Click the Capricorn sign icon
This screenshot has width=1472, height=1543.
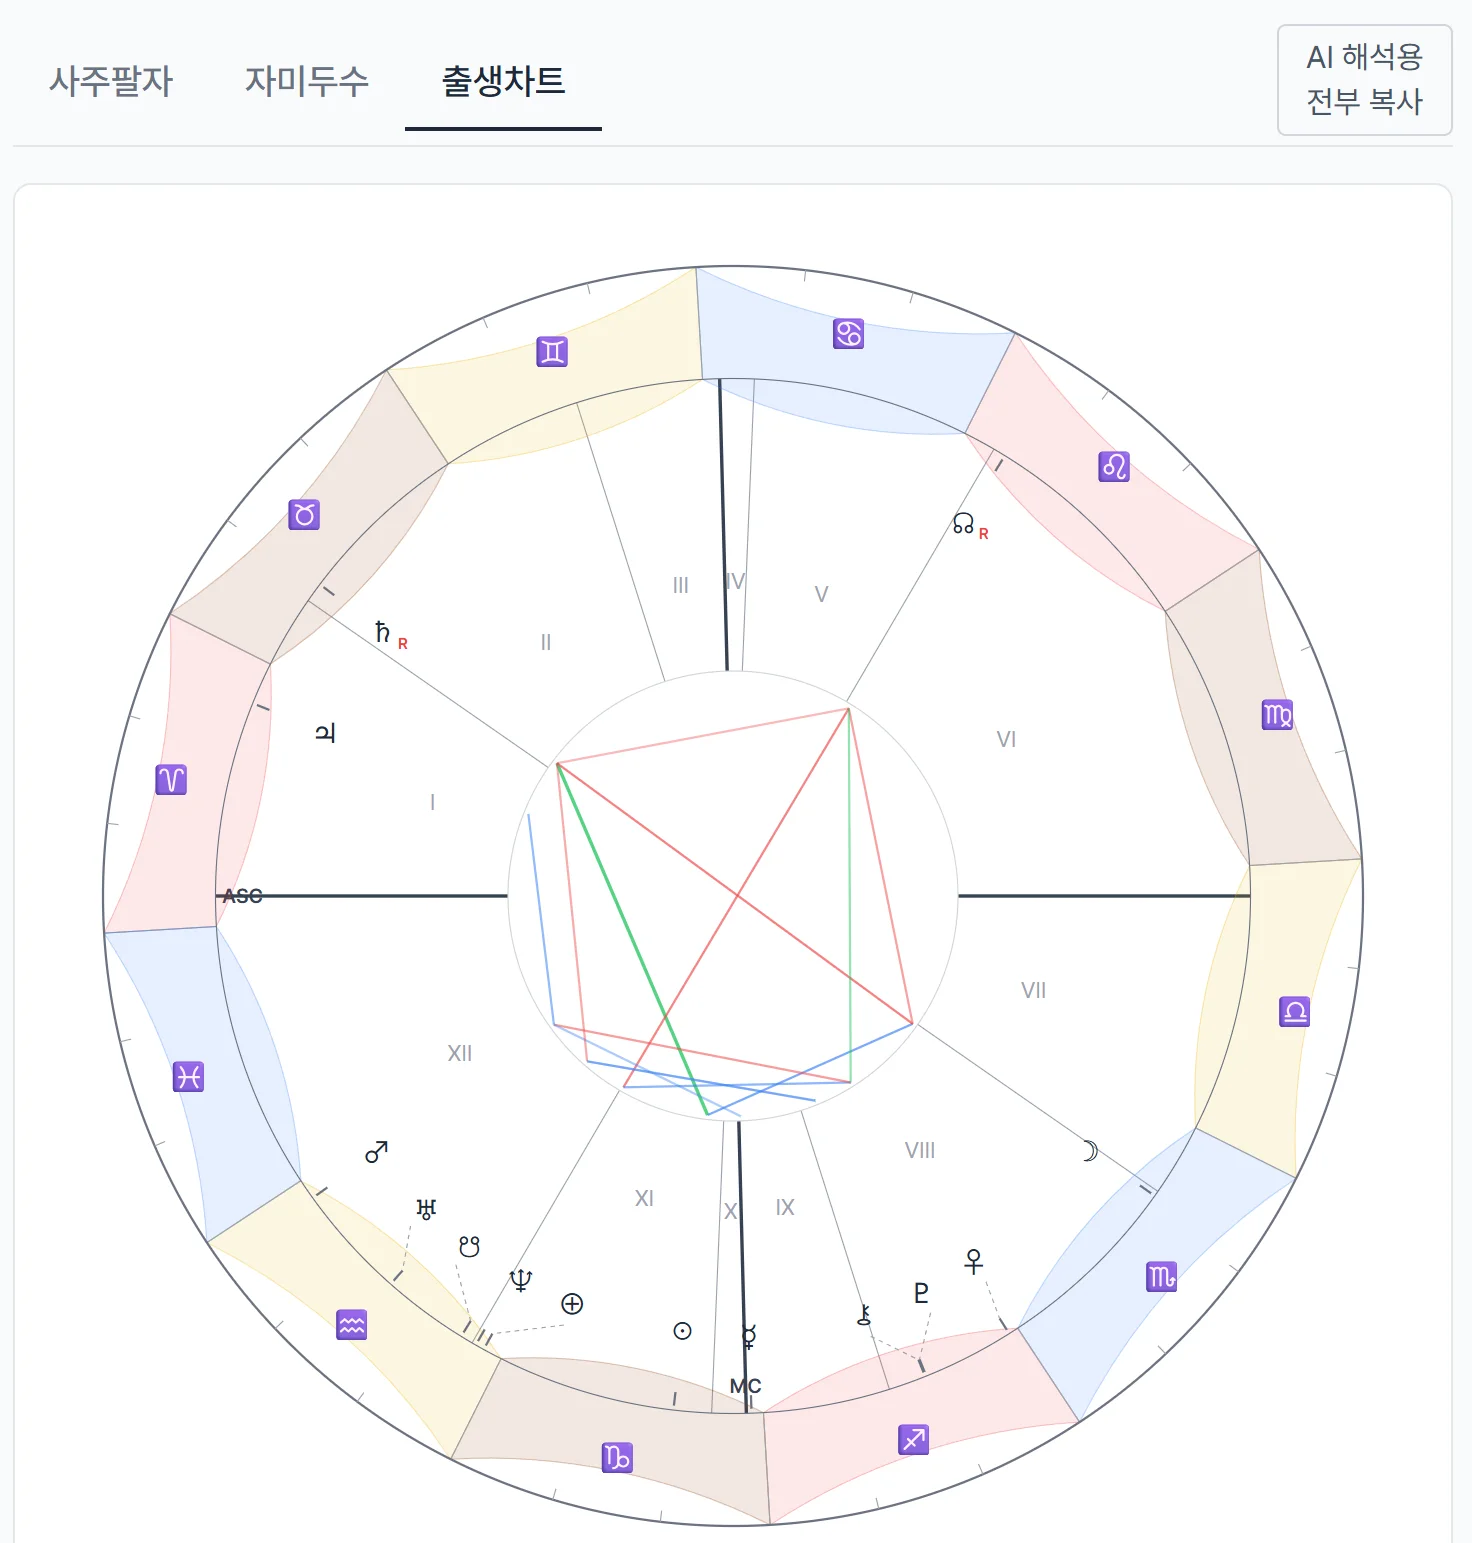617,1458
